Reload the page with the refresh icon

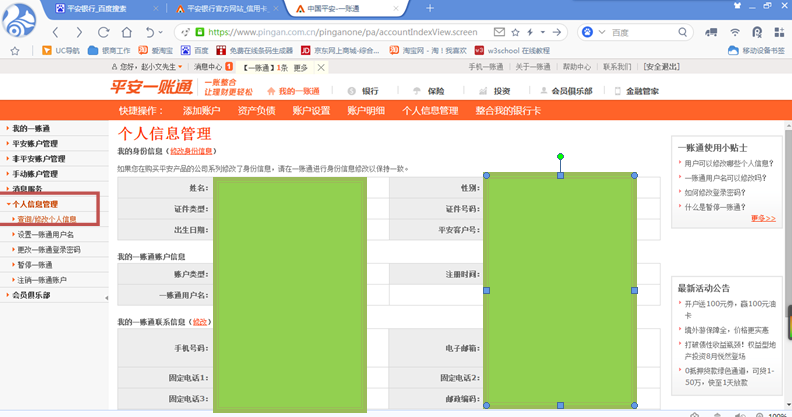104,32
